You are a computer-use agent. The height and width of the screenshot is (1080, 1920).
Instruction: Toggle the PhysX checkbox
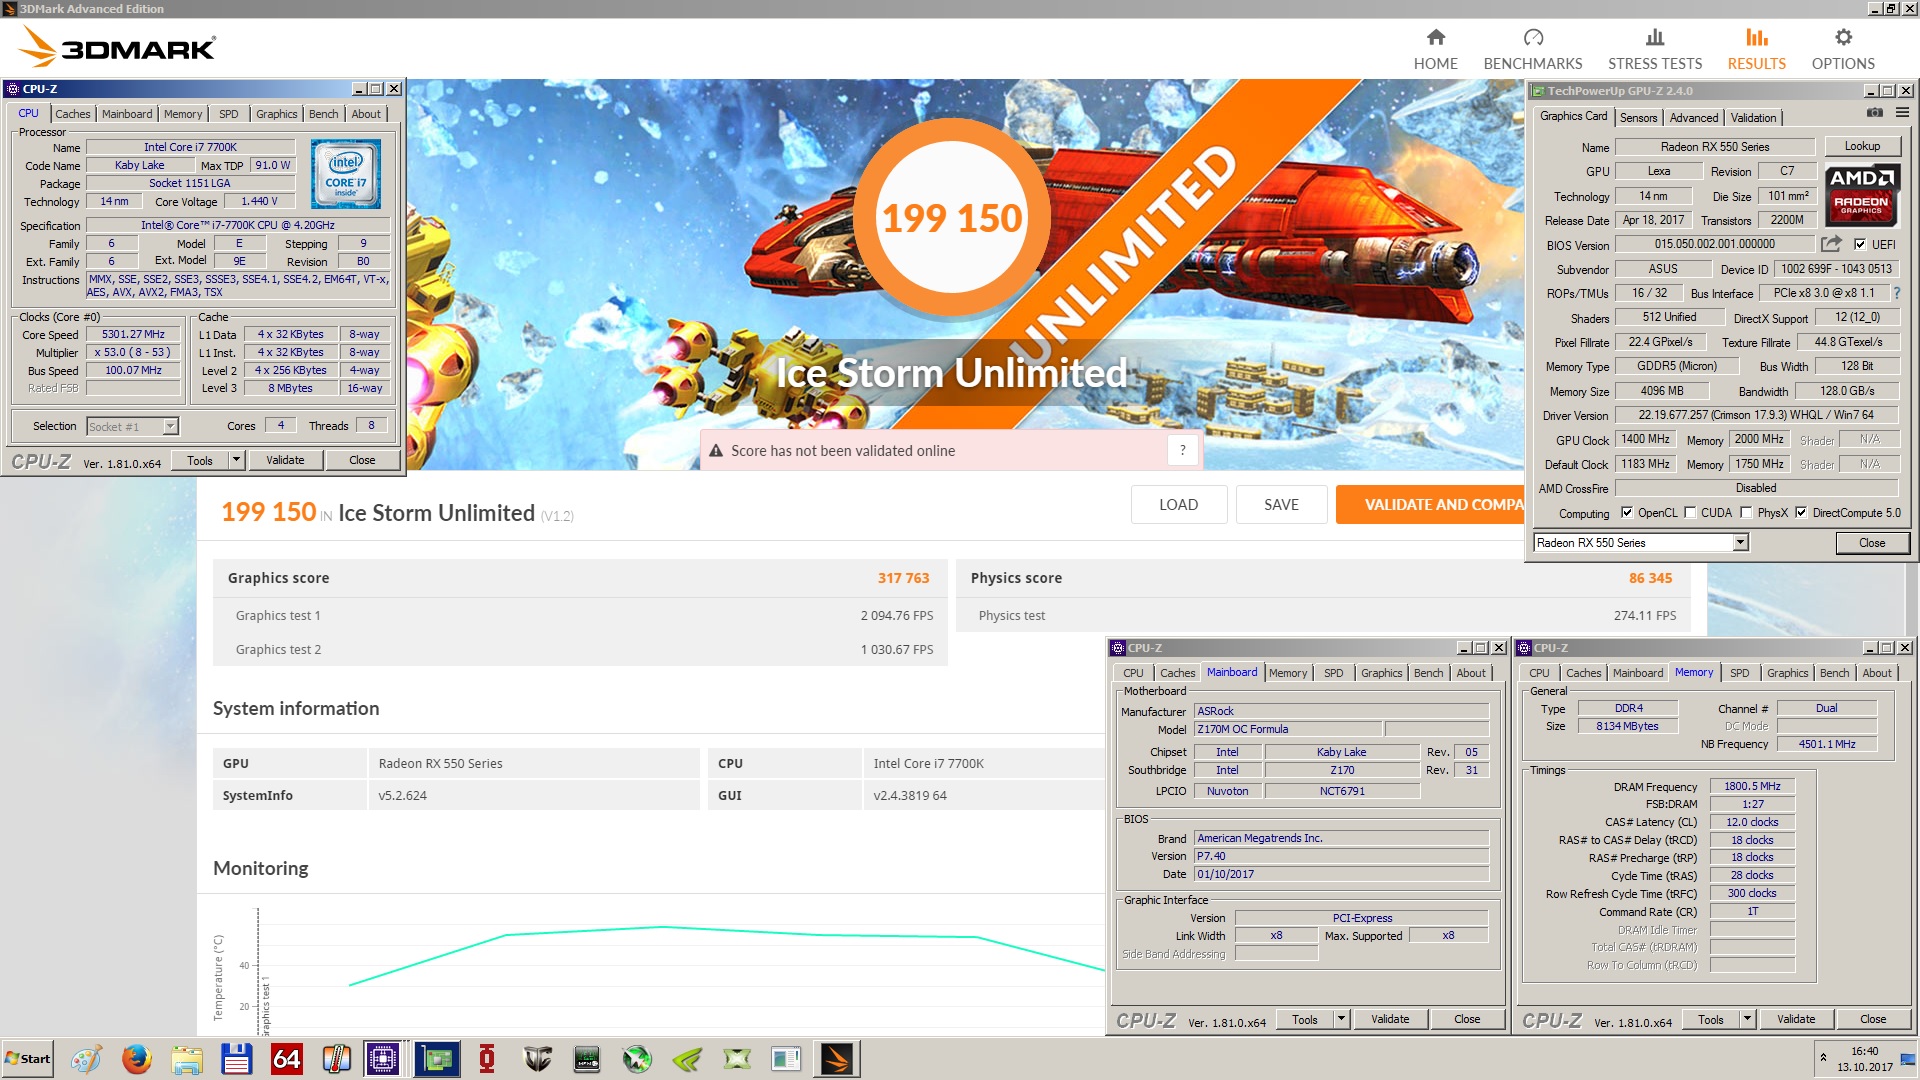tap(1746, 512)
